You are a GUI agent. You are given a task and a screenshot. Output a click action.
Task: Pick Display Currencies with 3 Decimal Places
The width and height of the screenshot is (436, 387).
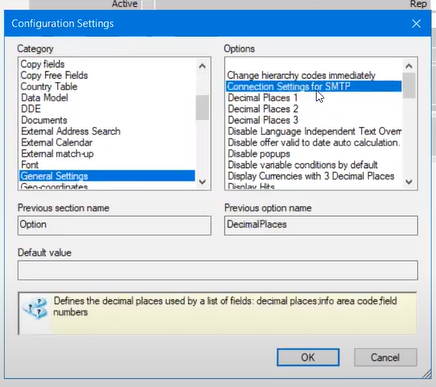pyautogui.click(x=314, y=176)
